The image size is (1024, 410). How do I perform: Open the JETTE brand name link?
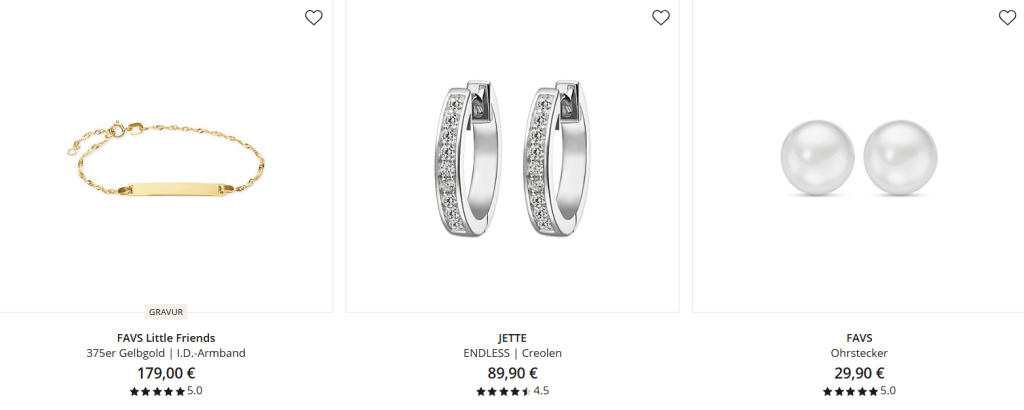point(513,338)
